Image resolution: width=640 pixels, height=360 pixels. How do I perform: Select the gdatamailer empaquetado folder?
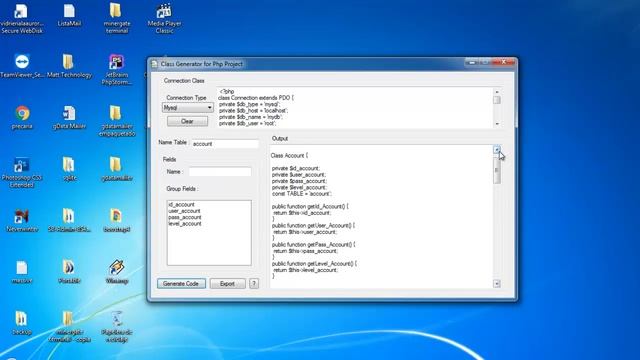pos(117,121)
